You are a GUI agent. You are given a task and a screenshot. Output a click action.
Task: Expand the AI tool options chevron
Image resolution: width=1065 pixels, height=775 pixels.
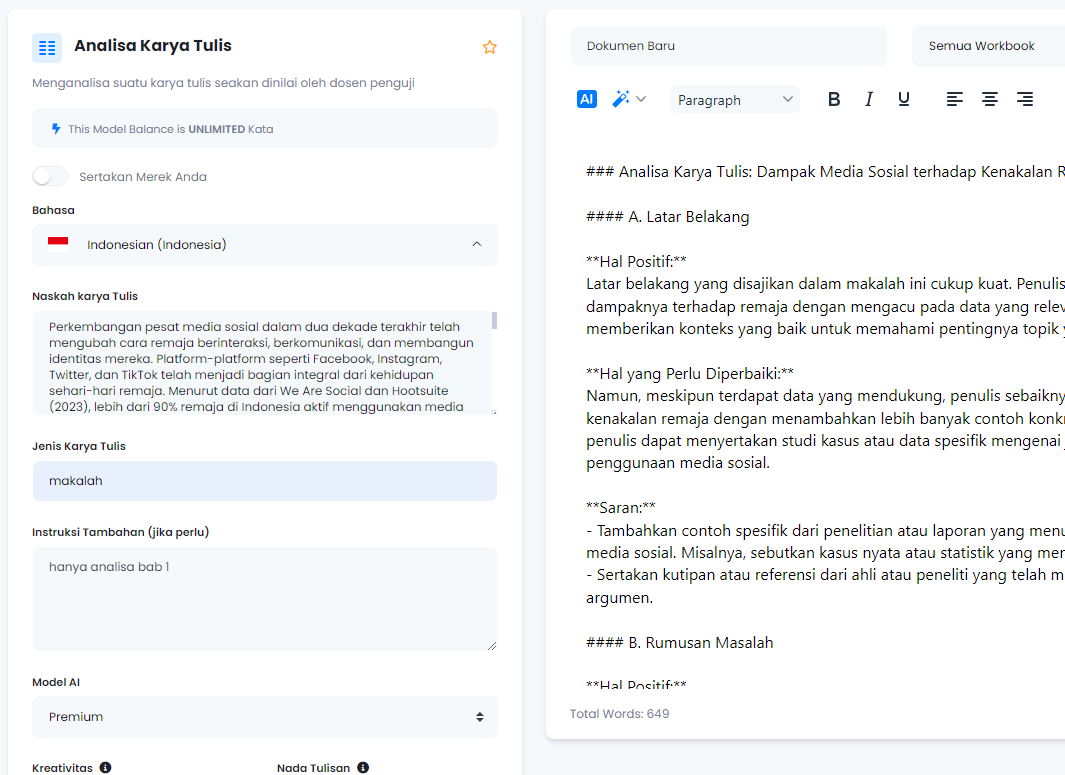click(x=643, y=99)
